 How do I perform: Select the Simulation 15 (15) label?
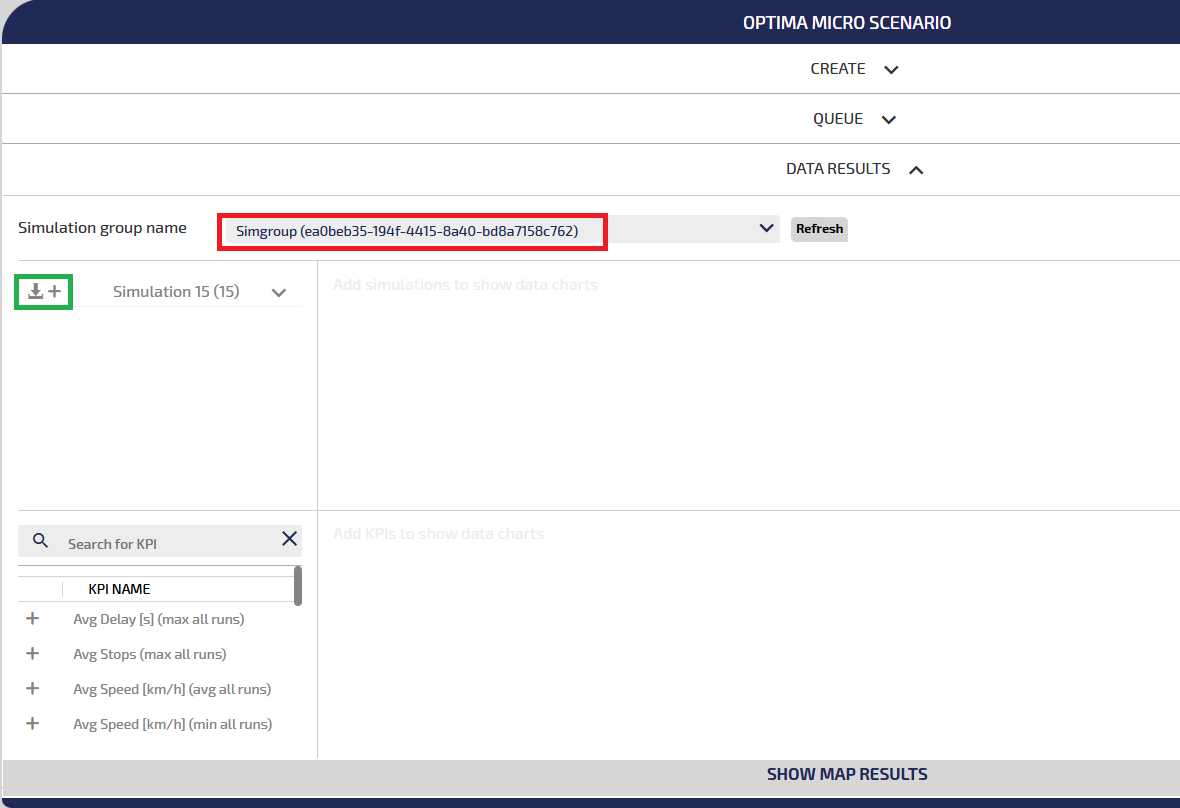(x=176, y=292)
